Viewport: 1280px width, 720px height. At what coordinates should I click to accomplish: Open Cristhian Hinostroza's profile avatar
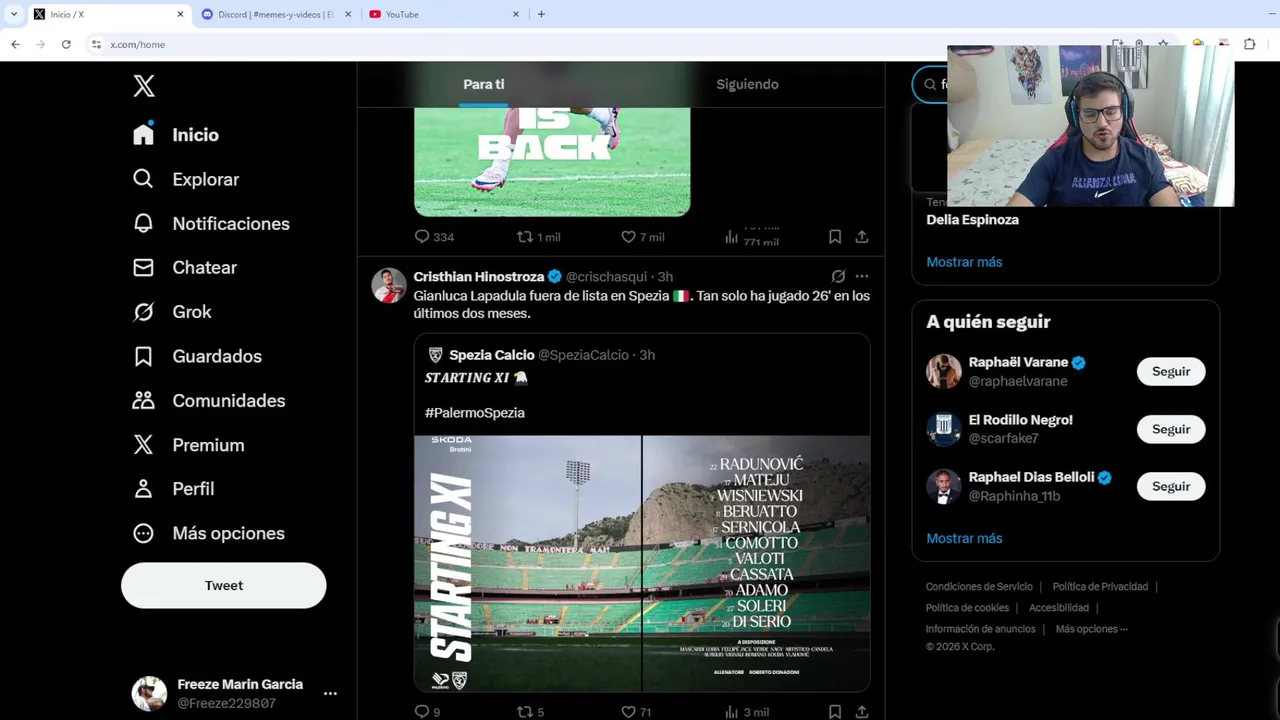point(389,285)
